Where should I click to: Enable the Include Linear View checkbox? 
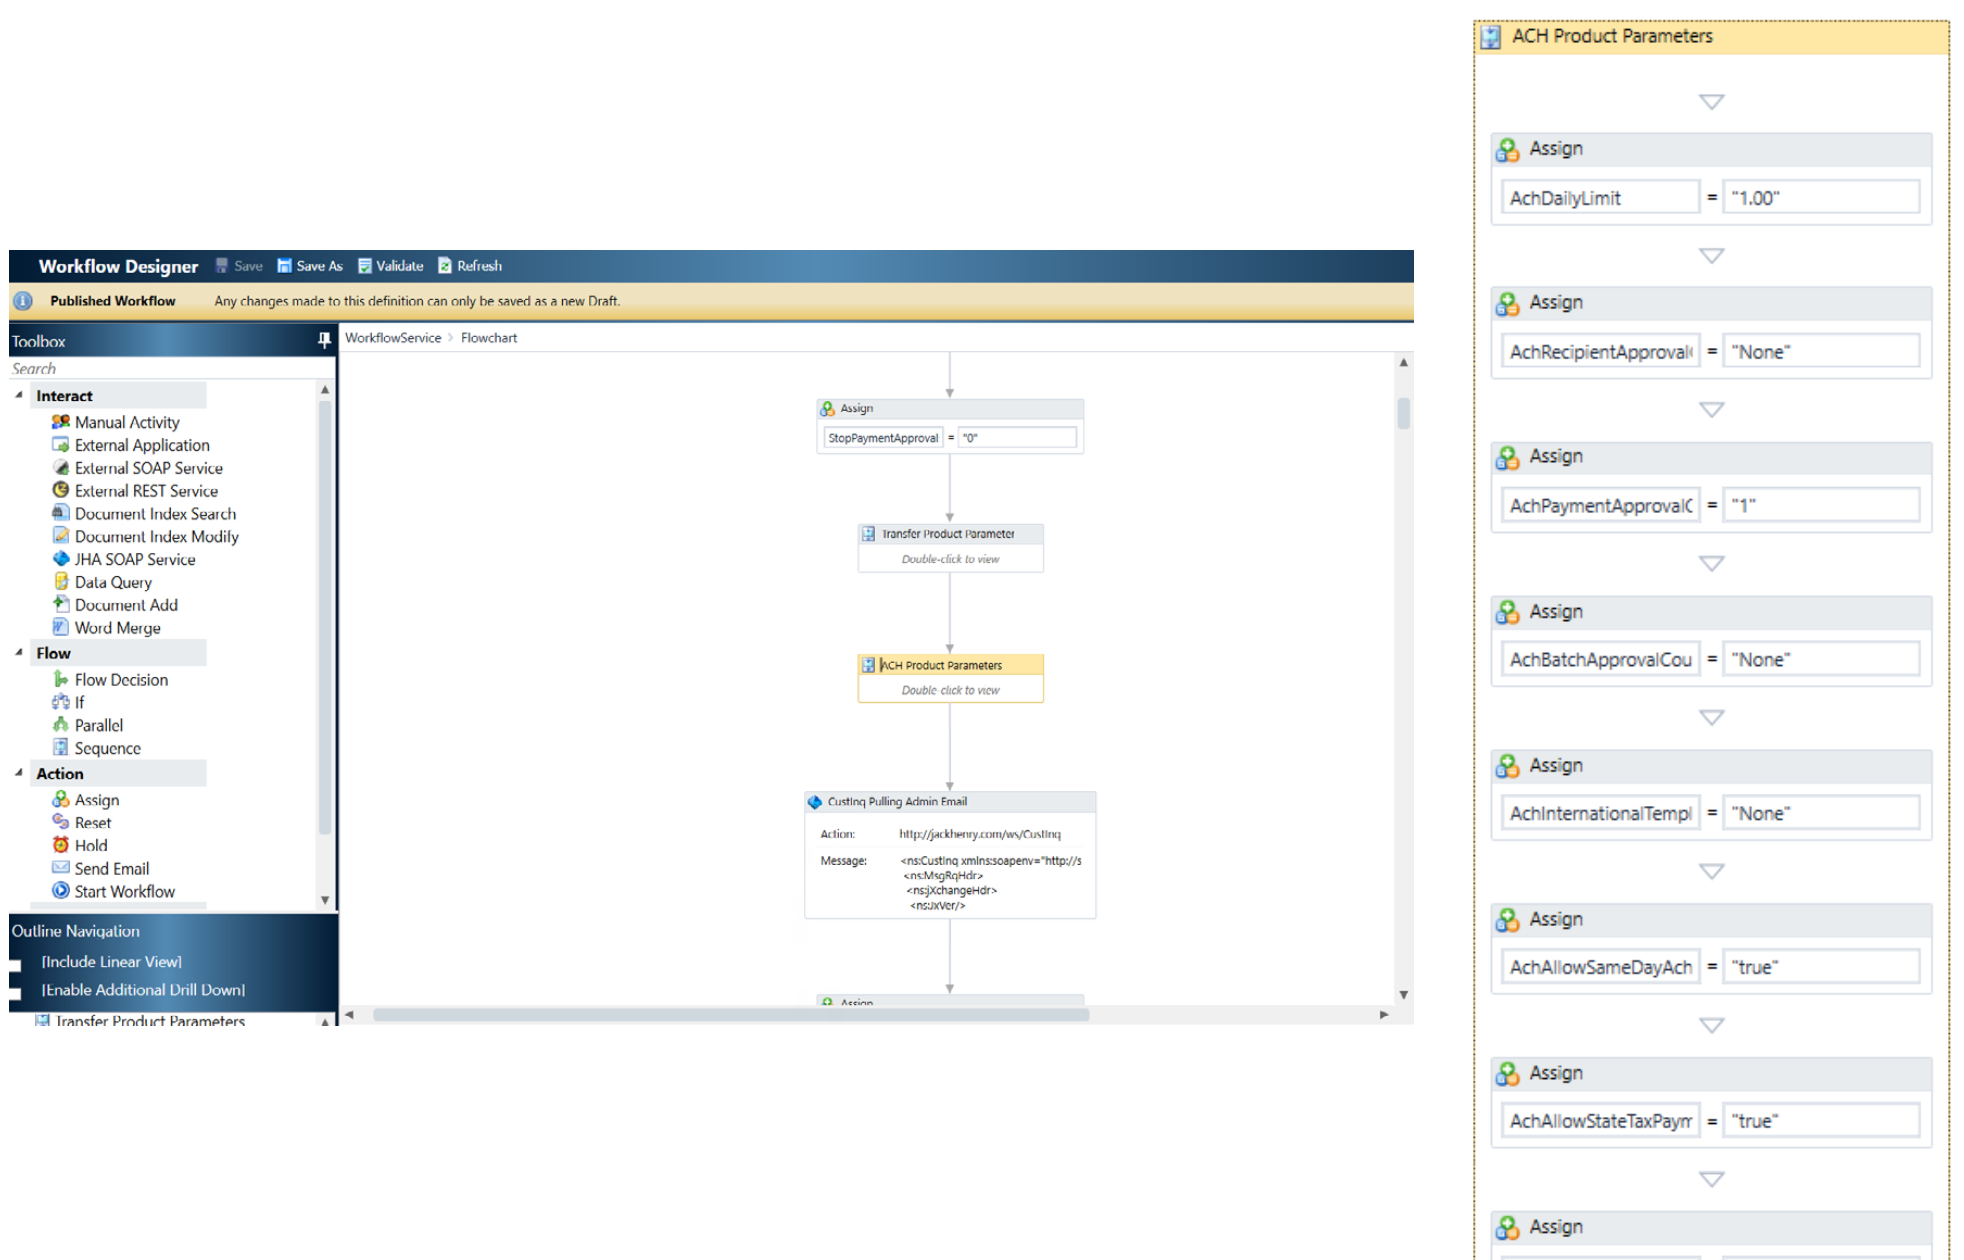(15, 965)
